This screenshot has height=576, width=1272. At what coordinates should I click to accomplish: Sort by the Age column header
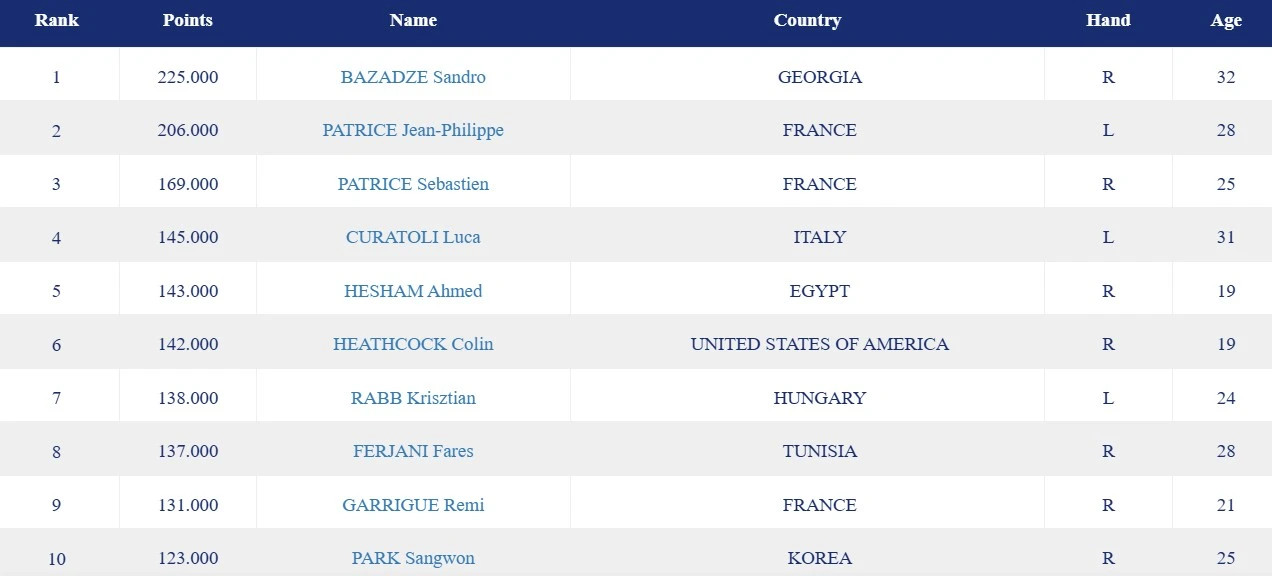point(1226,20)
